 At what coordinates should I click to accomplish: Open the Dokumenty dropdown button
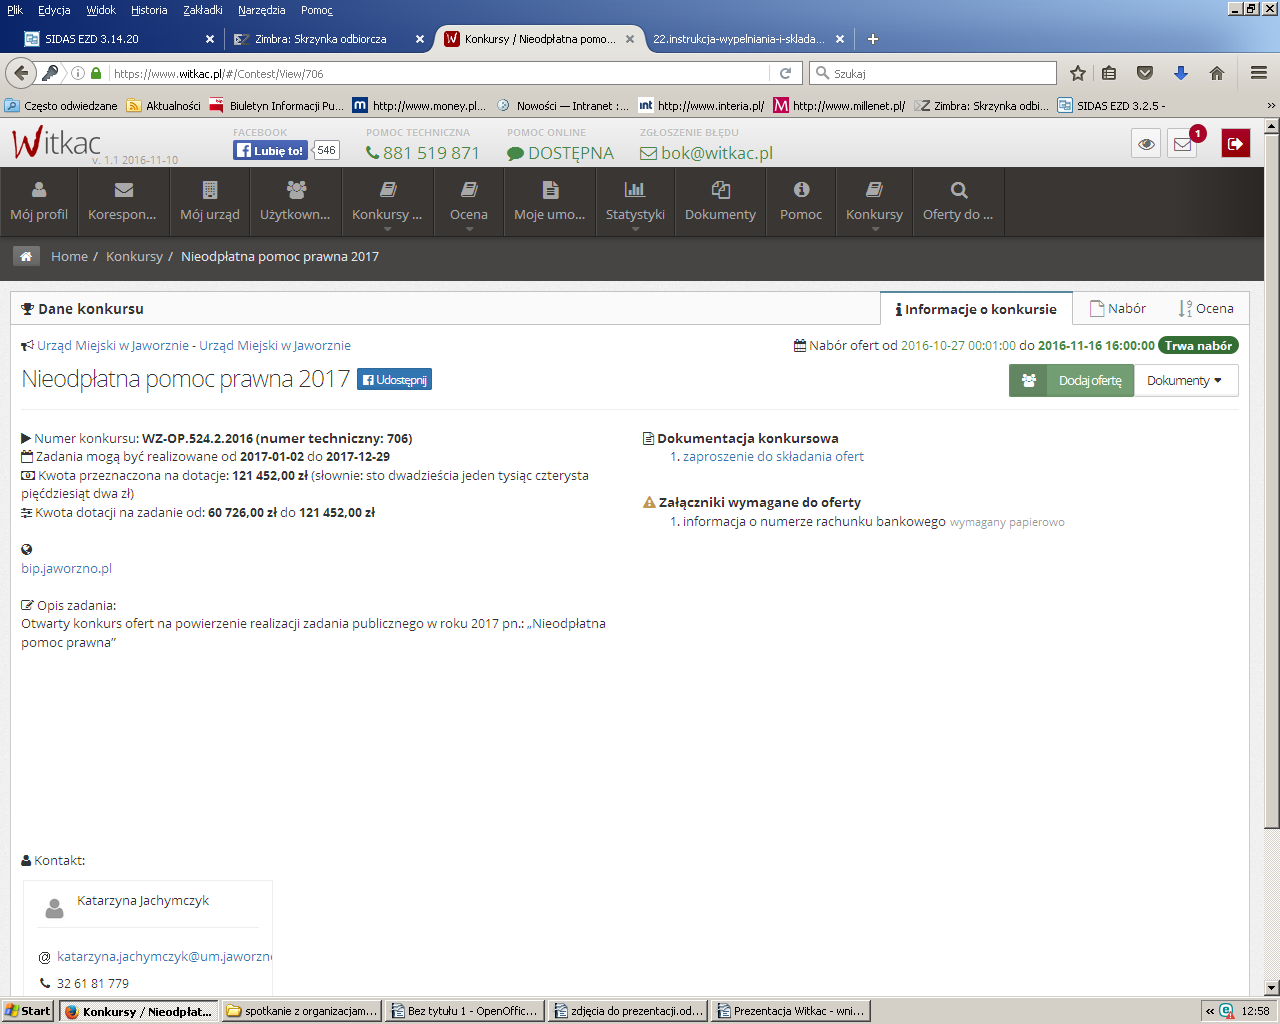pos(1186,380)
